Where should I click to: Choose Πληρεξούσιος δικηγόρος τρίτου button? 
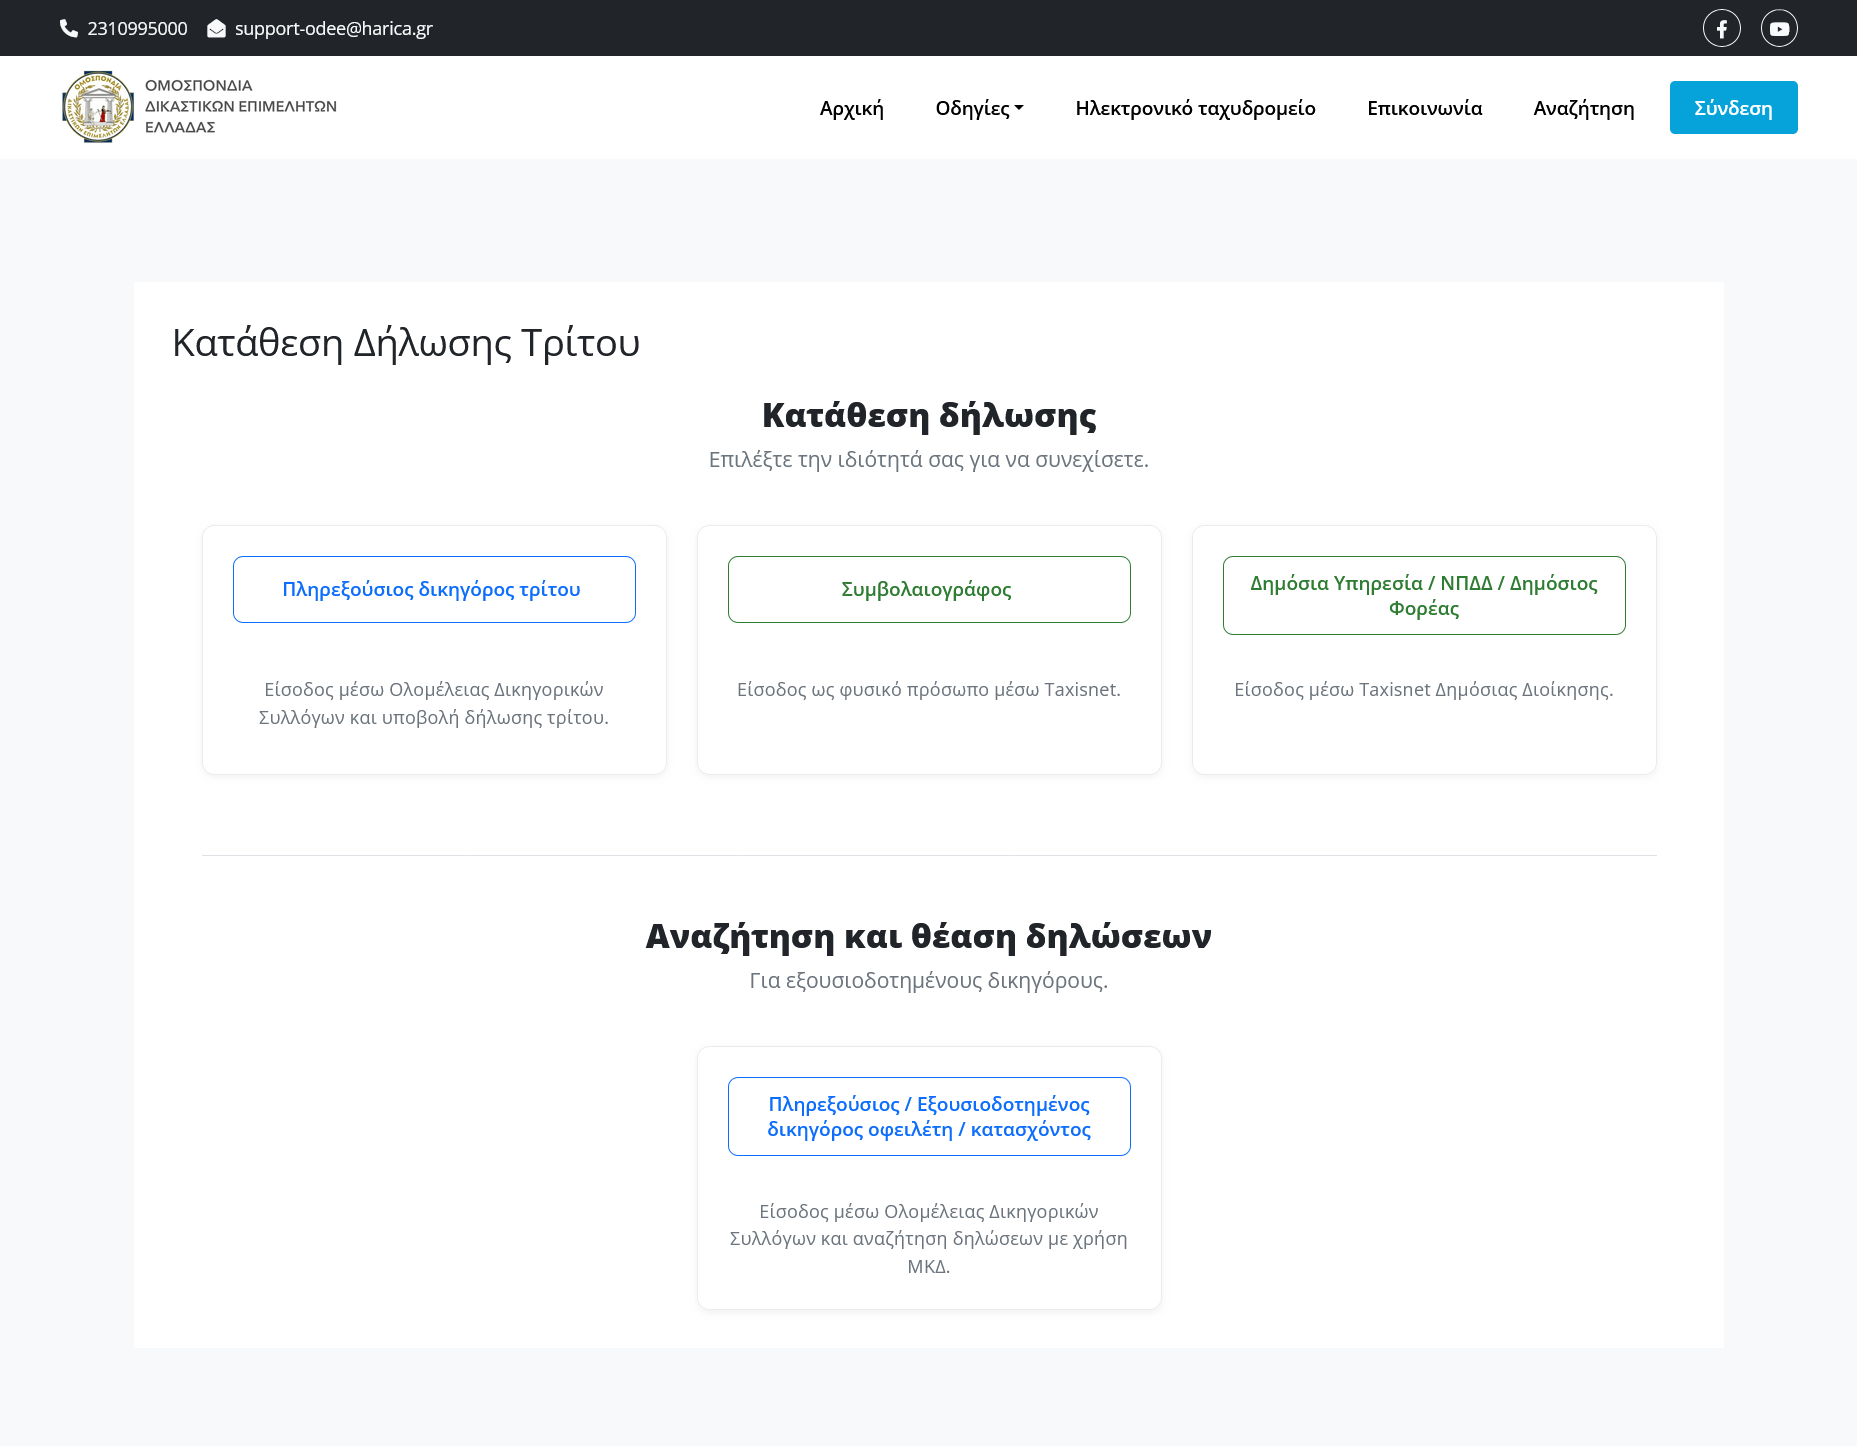[434, 589]
